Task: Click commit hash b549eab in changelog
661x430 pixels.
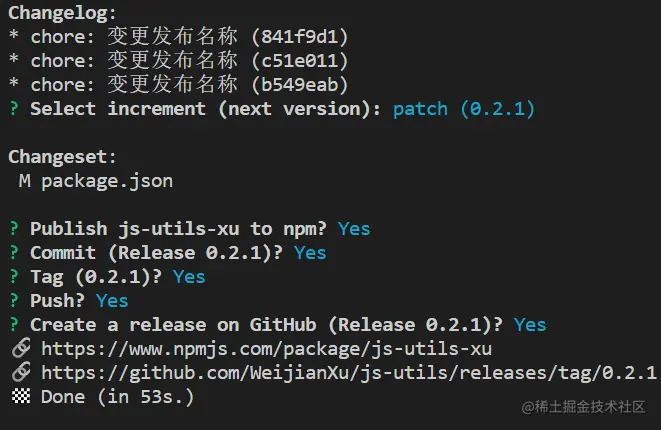Action: click(x=300, y=85)
